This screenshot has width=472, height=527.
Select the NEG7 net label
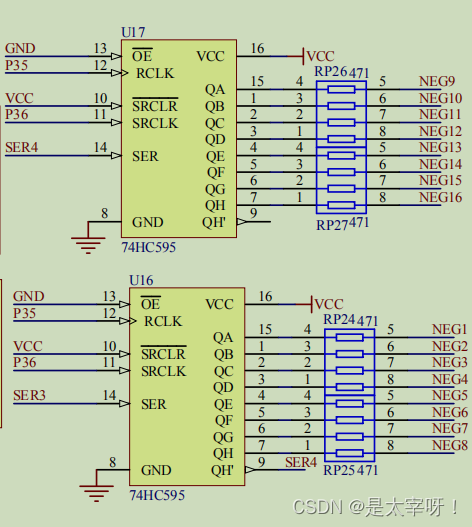450,429
